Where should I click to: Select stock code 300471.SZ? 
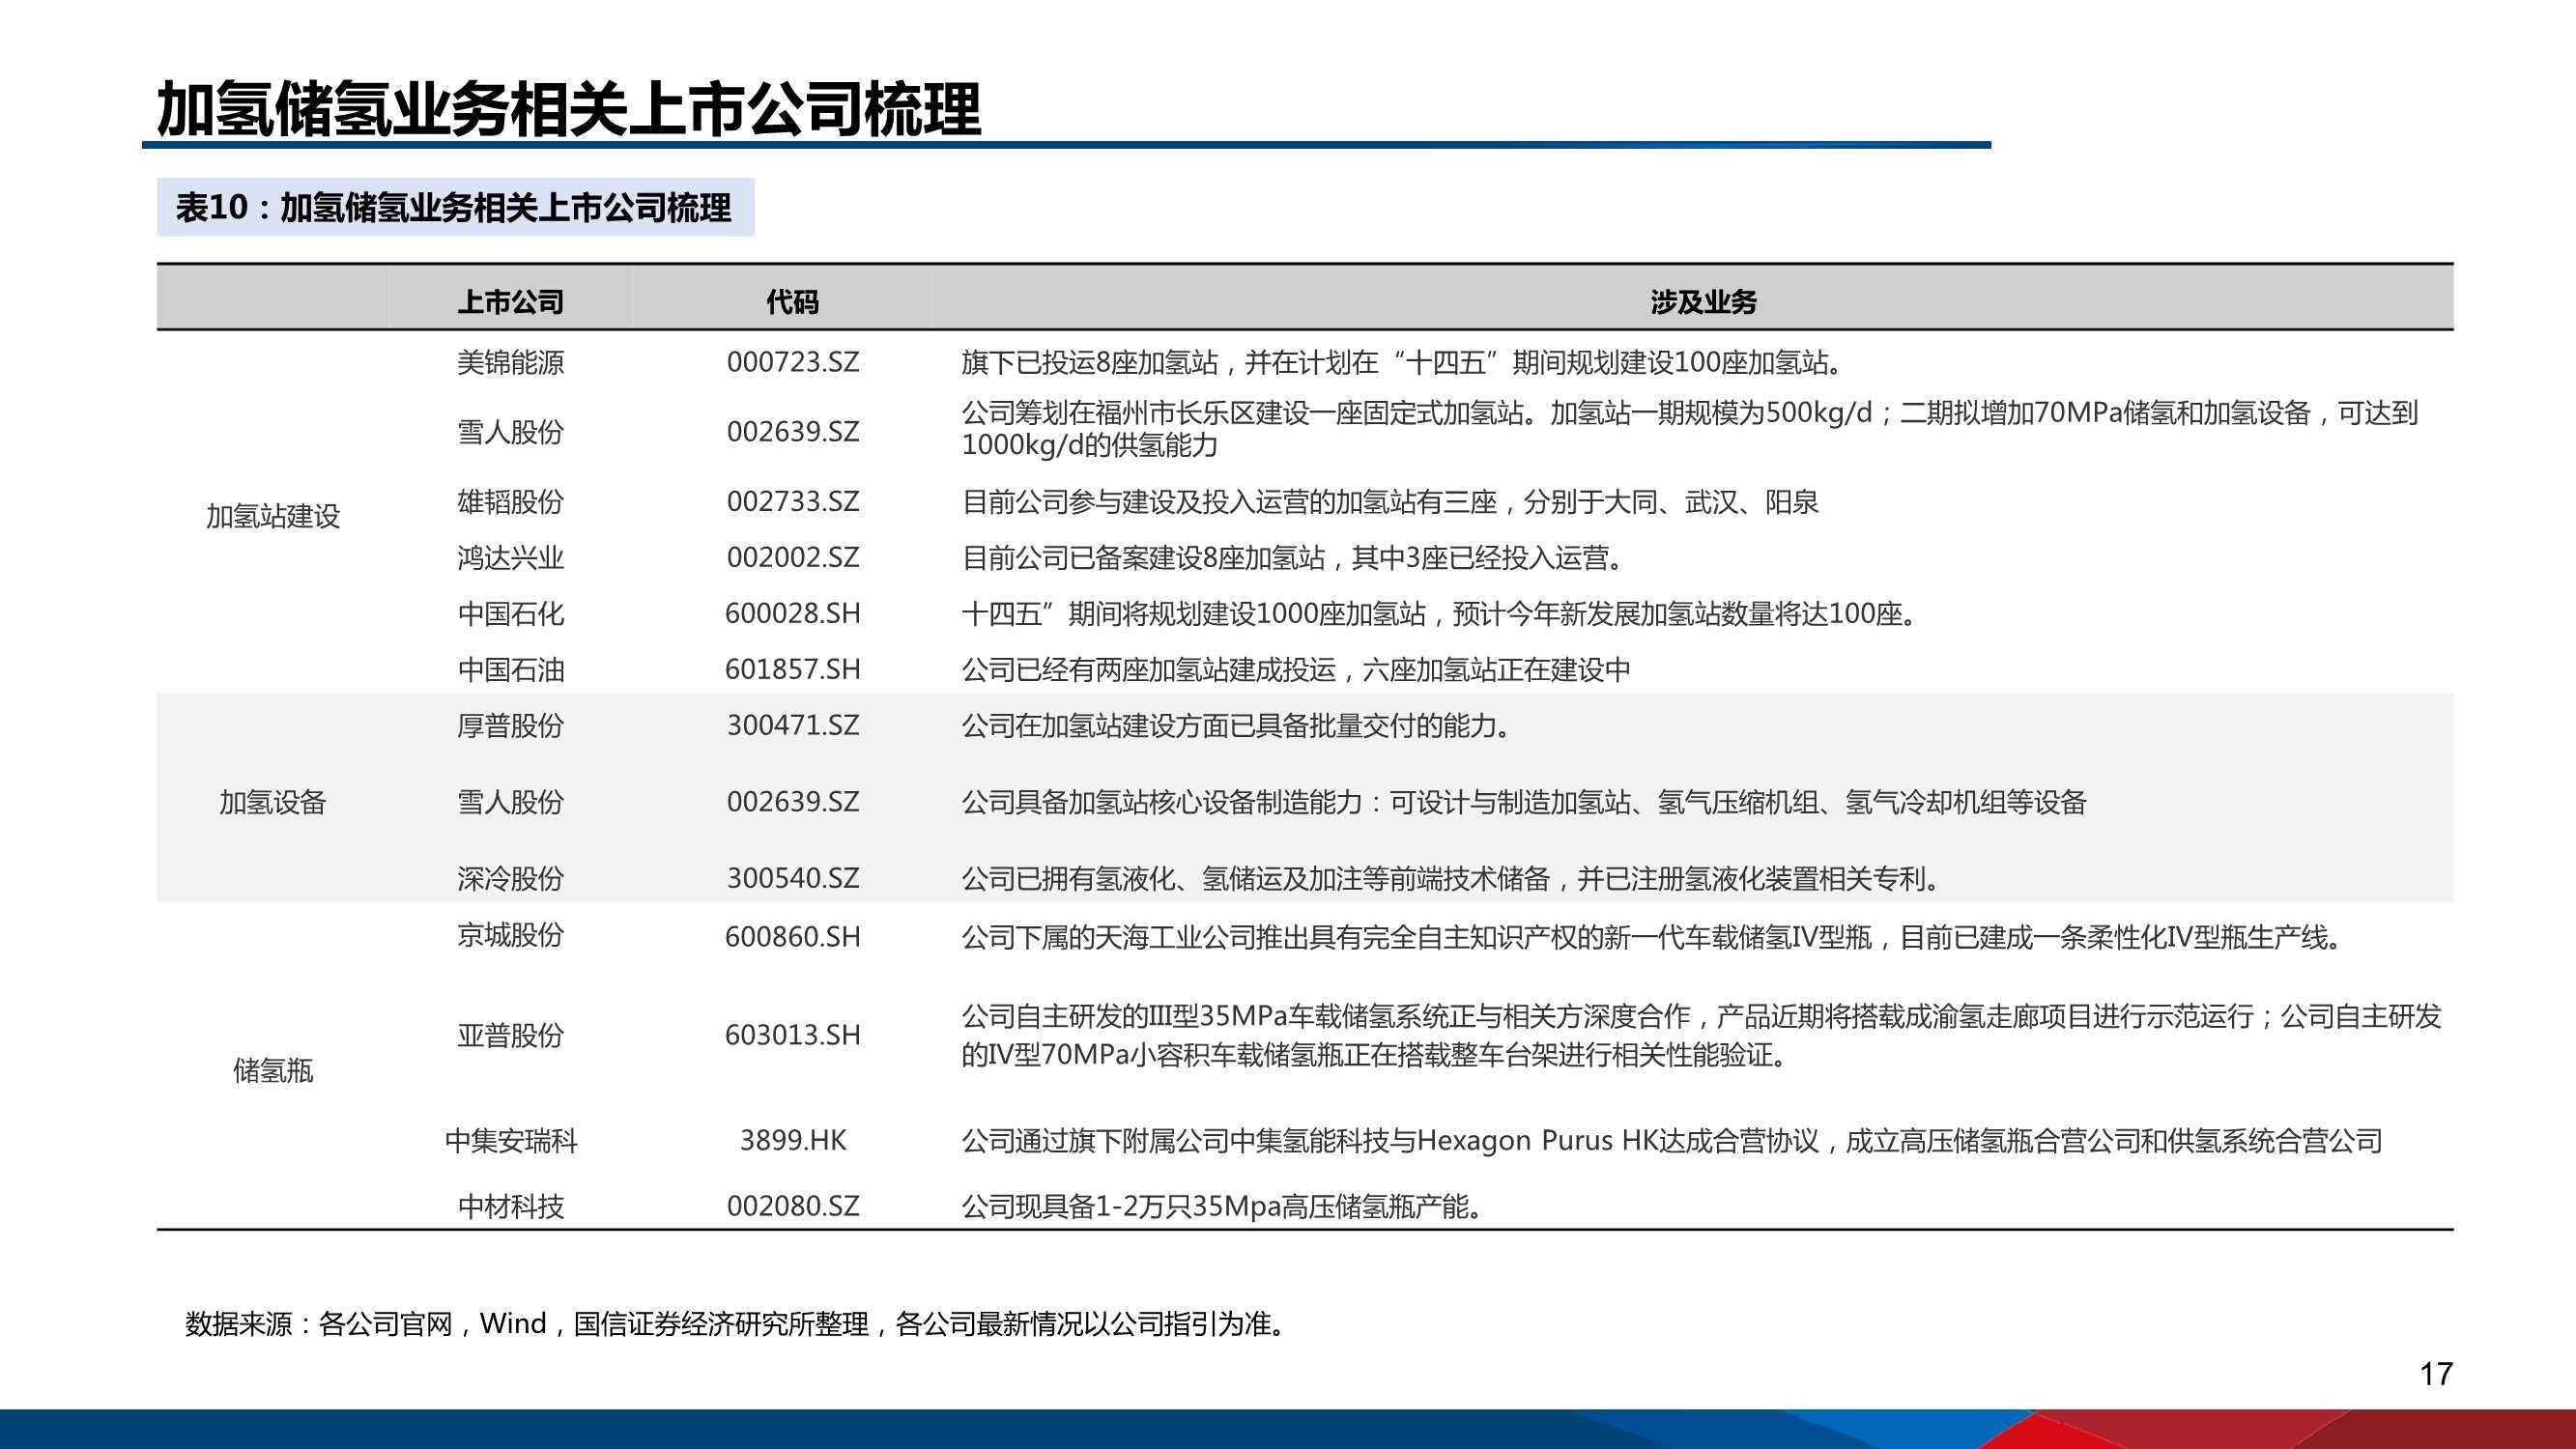pyautogui.click(x=792, y=725)
